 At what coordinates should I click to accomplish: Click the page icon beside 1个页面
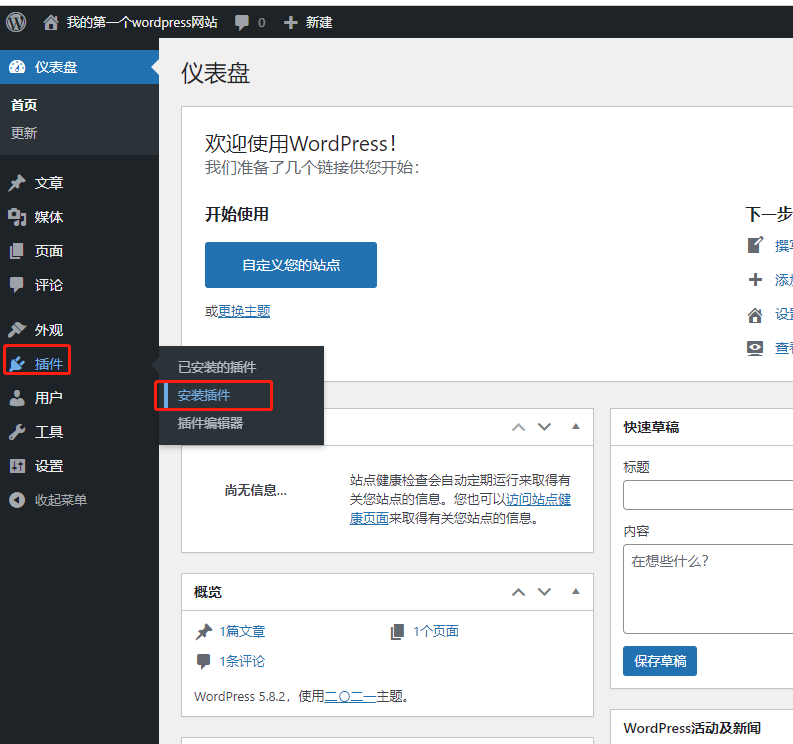click(x=397, y=632)
